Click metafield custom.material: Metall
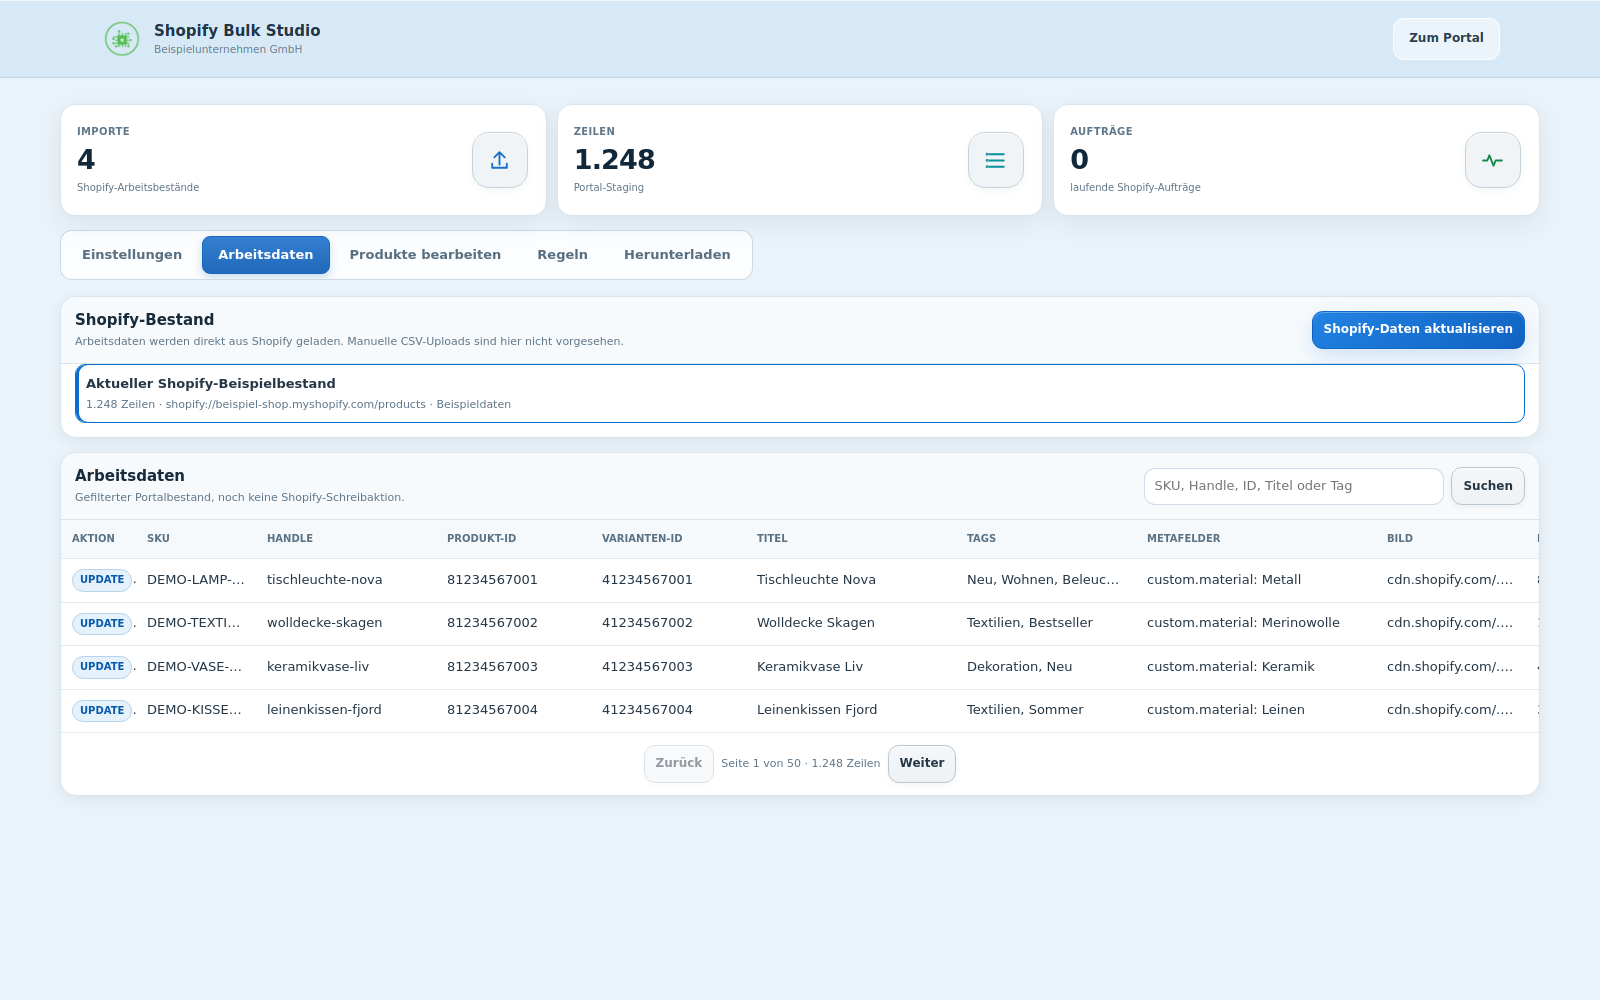 tap(1224, 580)
